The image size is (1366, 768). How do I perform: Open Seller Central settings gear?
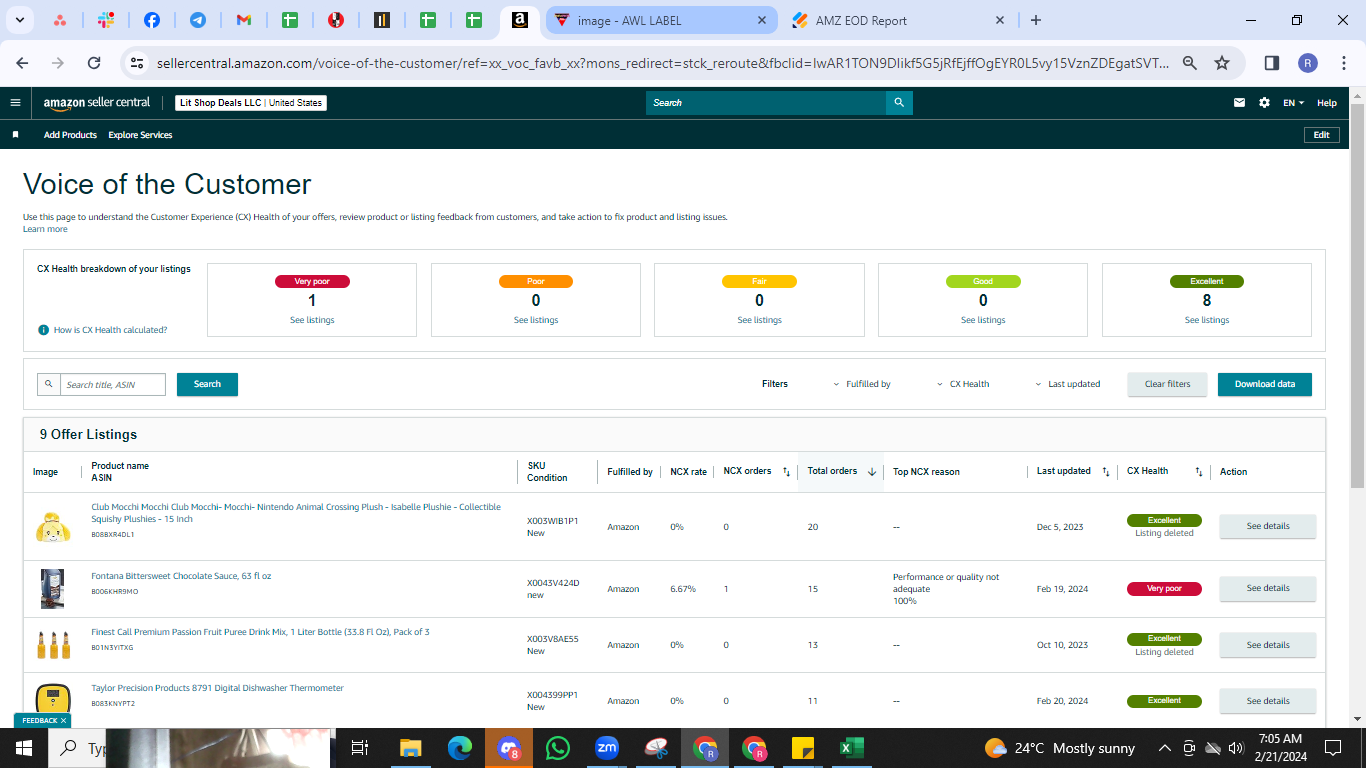coord(1264,102)
